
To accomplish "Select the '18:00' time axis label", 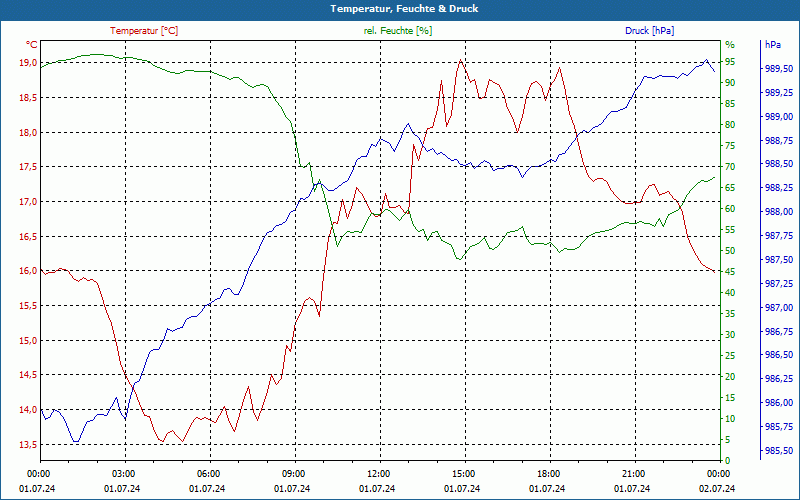I will click(548, 473).
